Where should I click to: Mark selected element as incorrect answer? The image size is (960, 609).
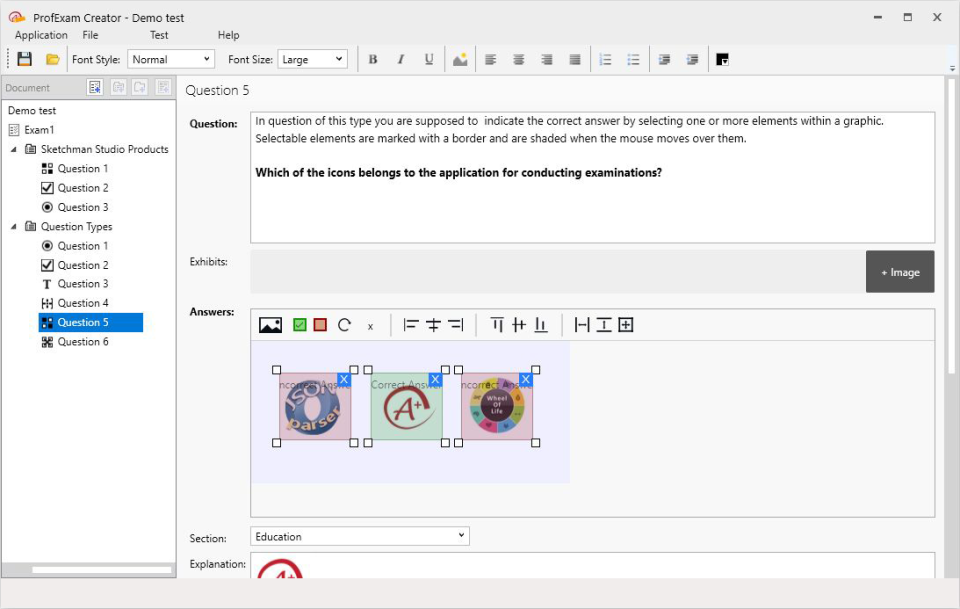click(x=320, y=324)
